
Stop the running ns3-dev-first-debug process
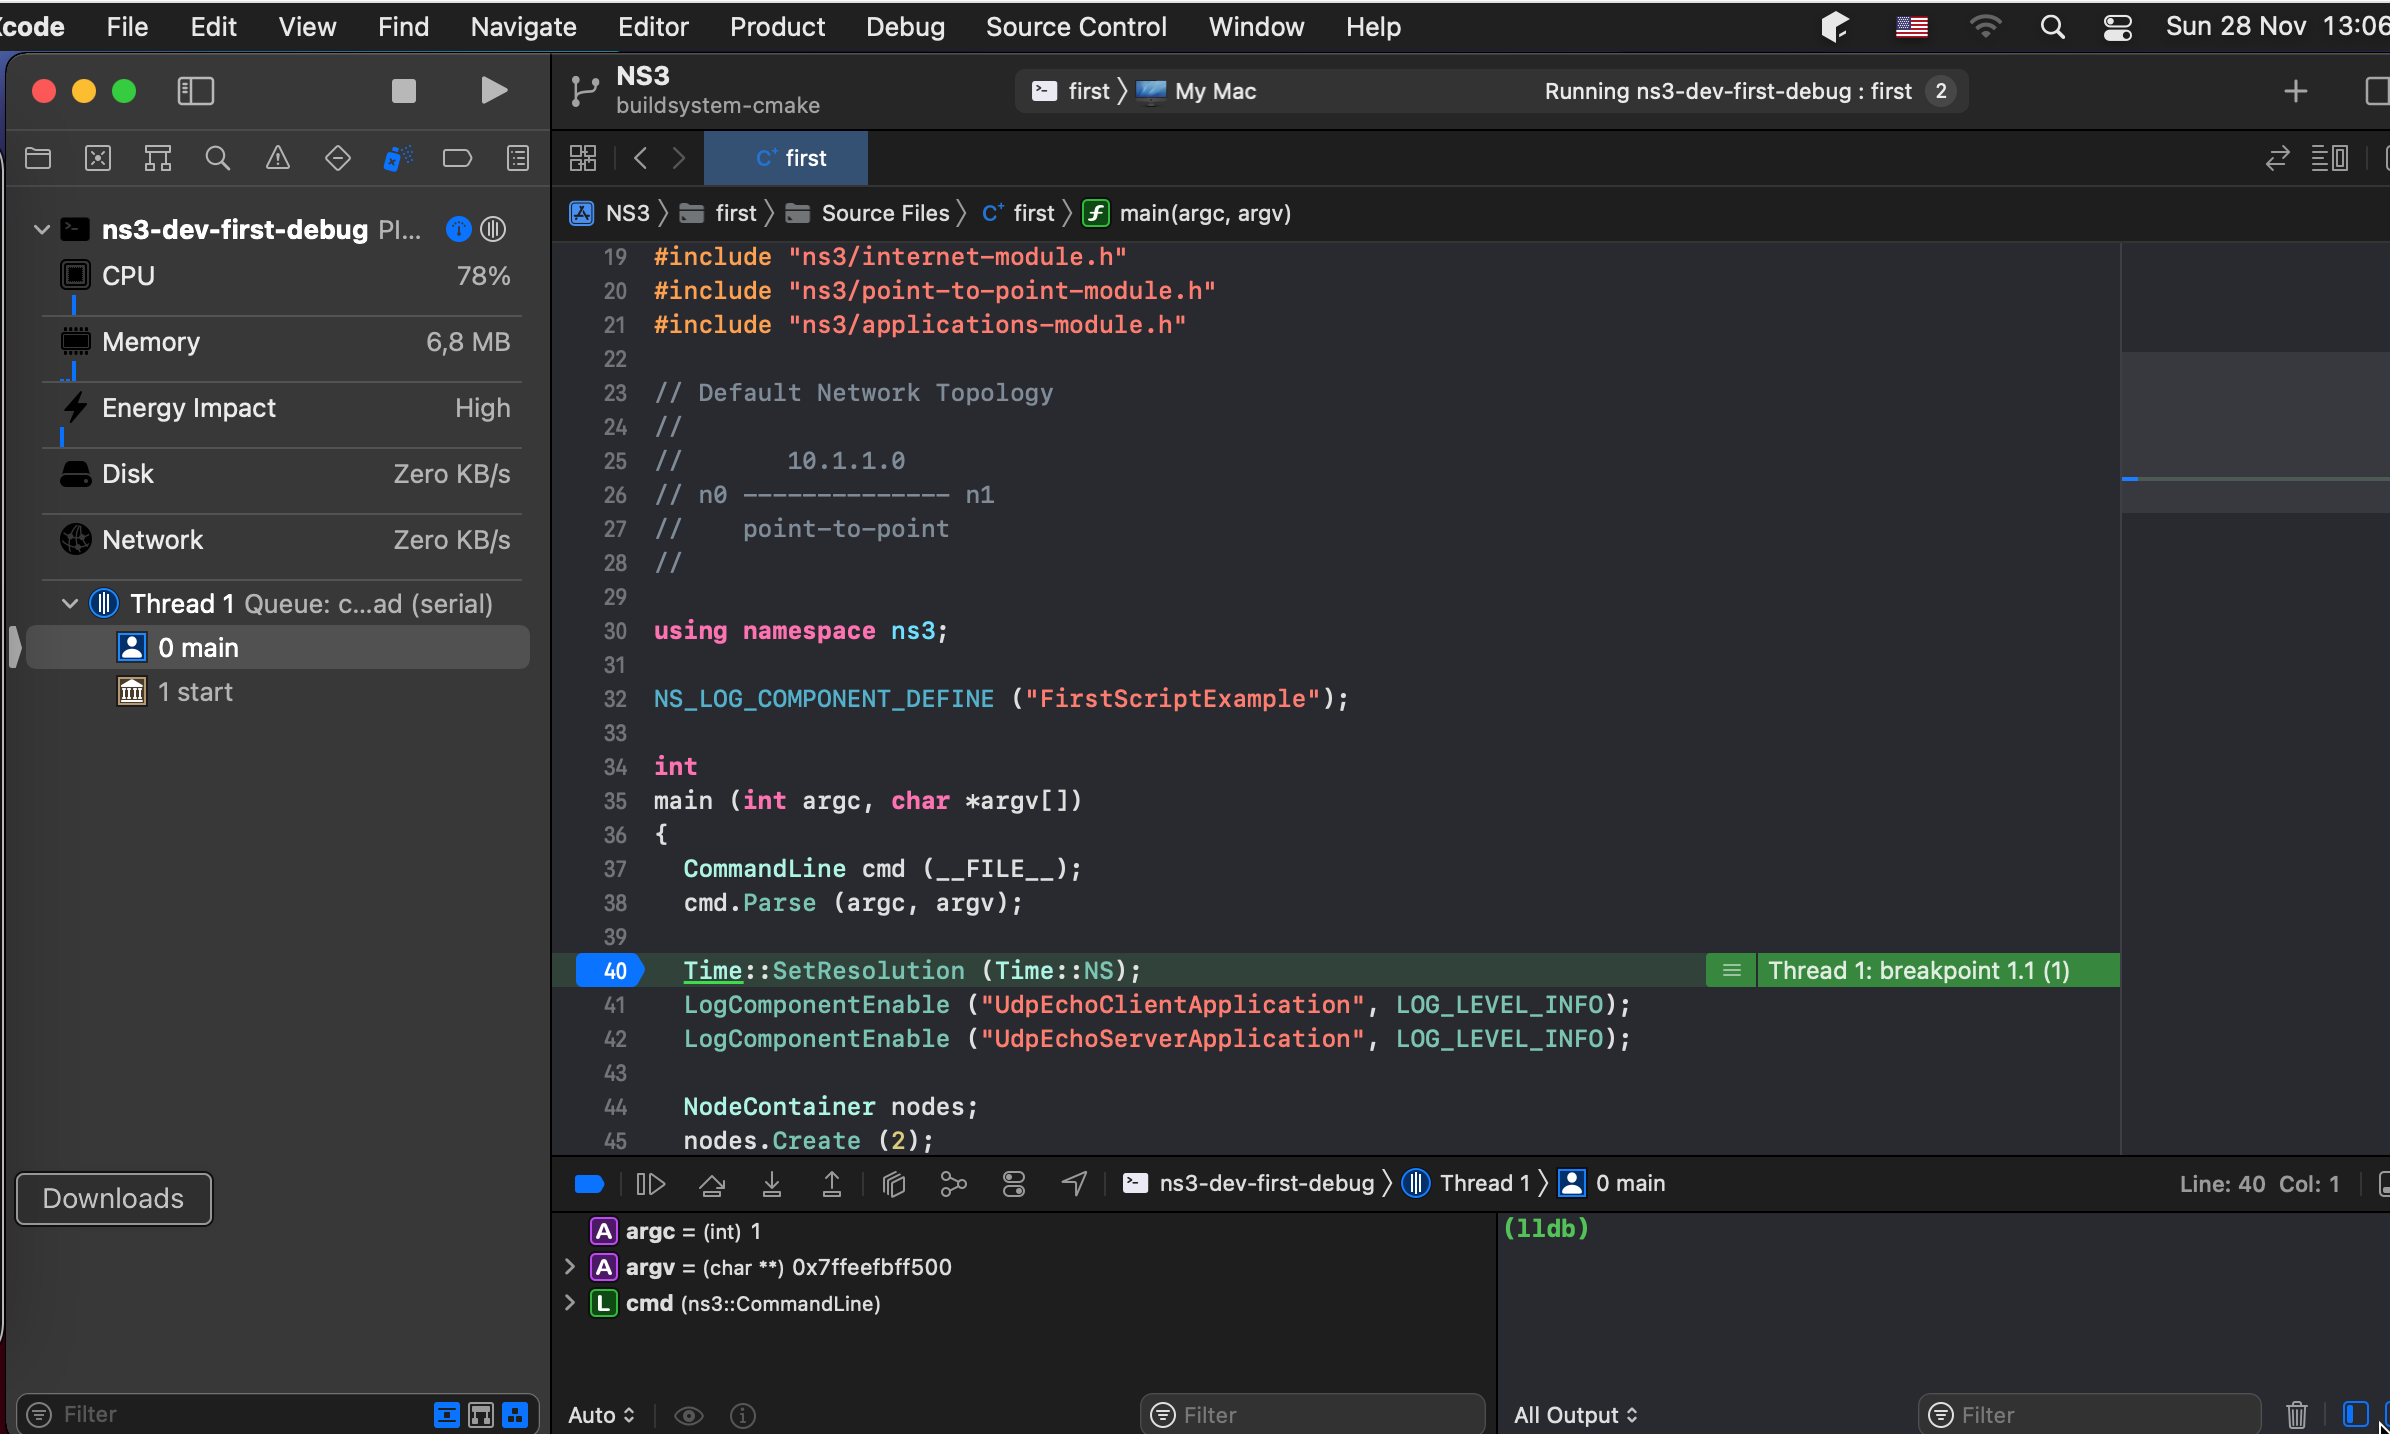click(x=403, y=91)
